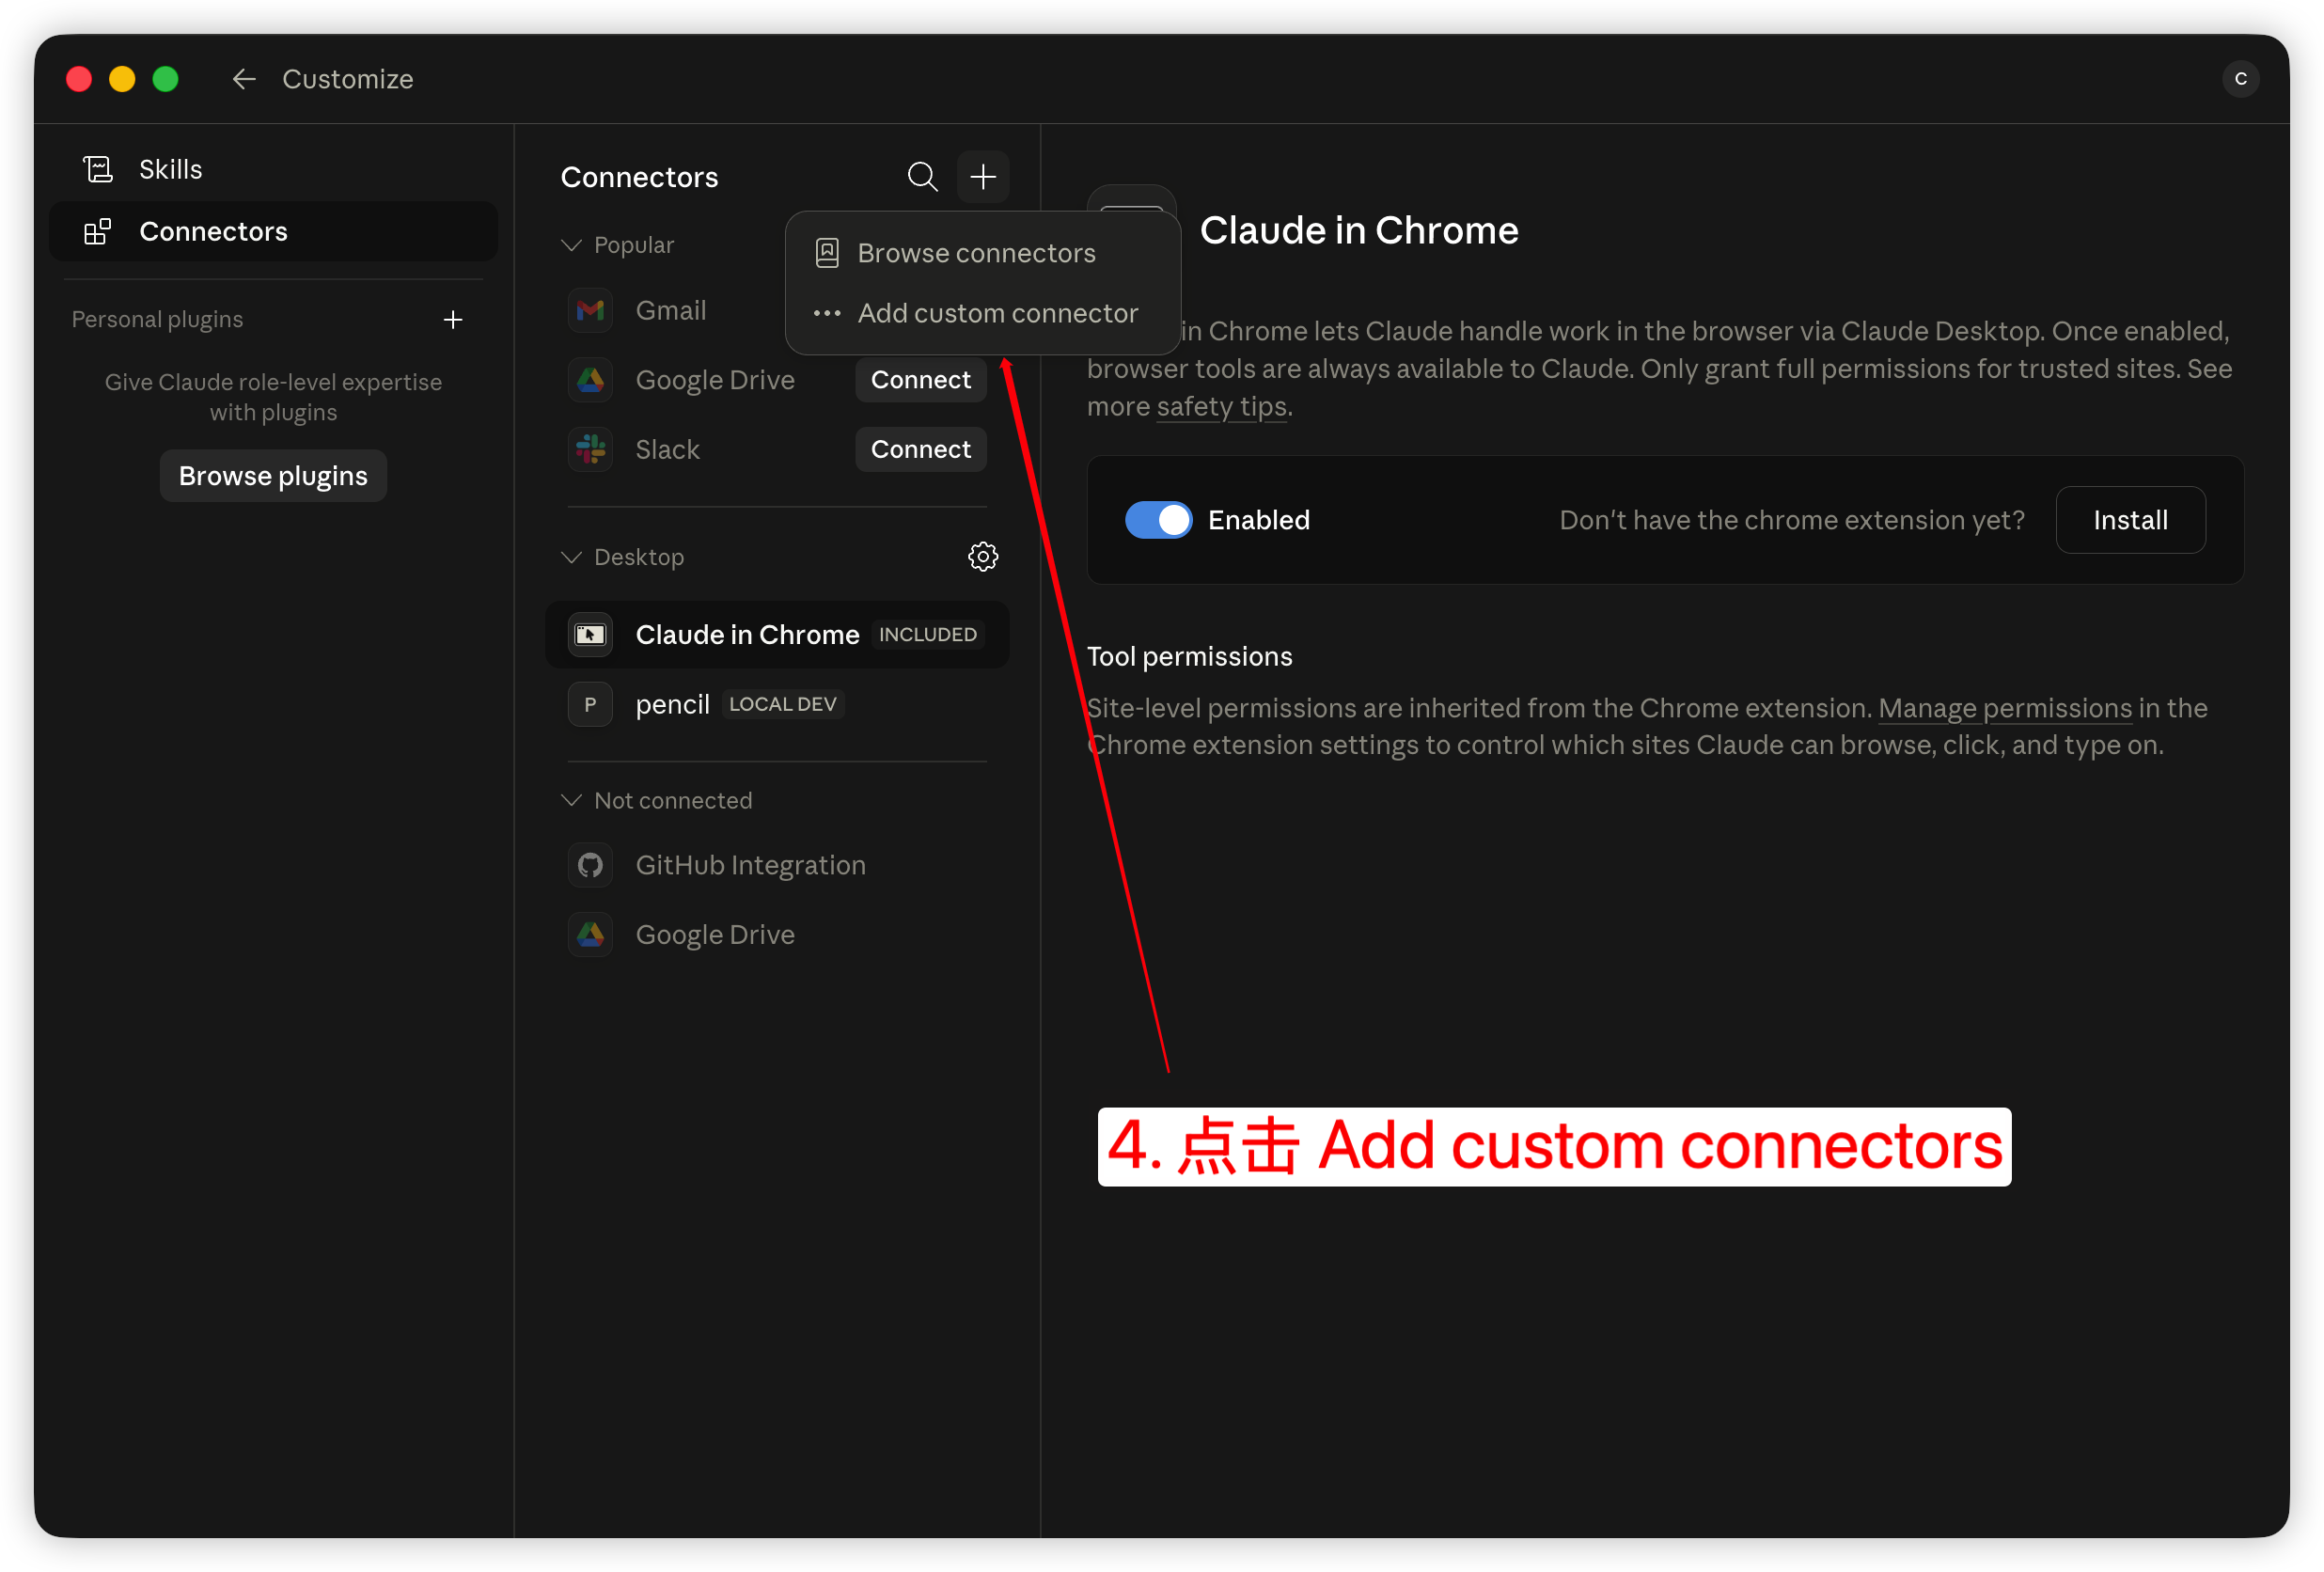Click the Connectors blocks icon in the sidebar
Viewport: 2324px width, 1572px height.
click(x=98, y=231)
